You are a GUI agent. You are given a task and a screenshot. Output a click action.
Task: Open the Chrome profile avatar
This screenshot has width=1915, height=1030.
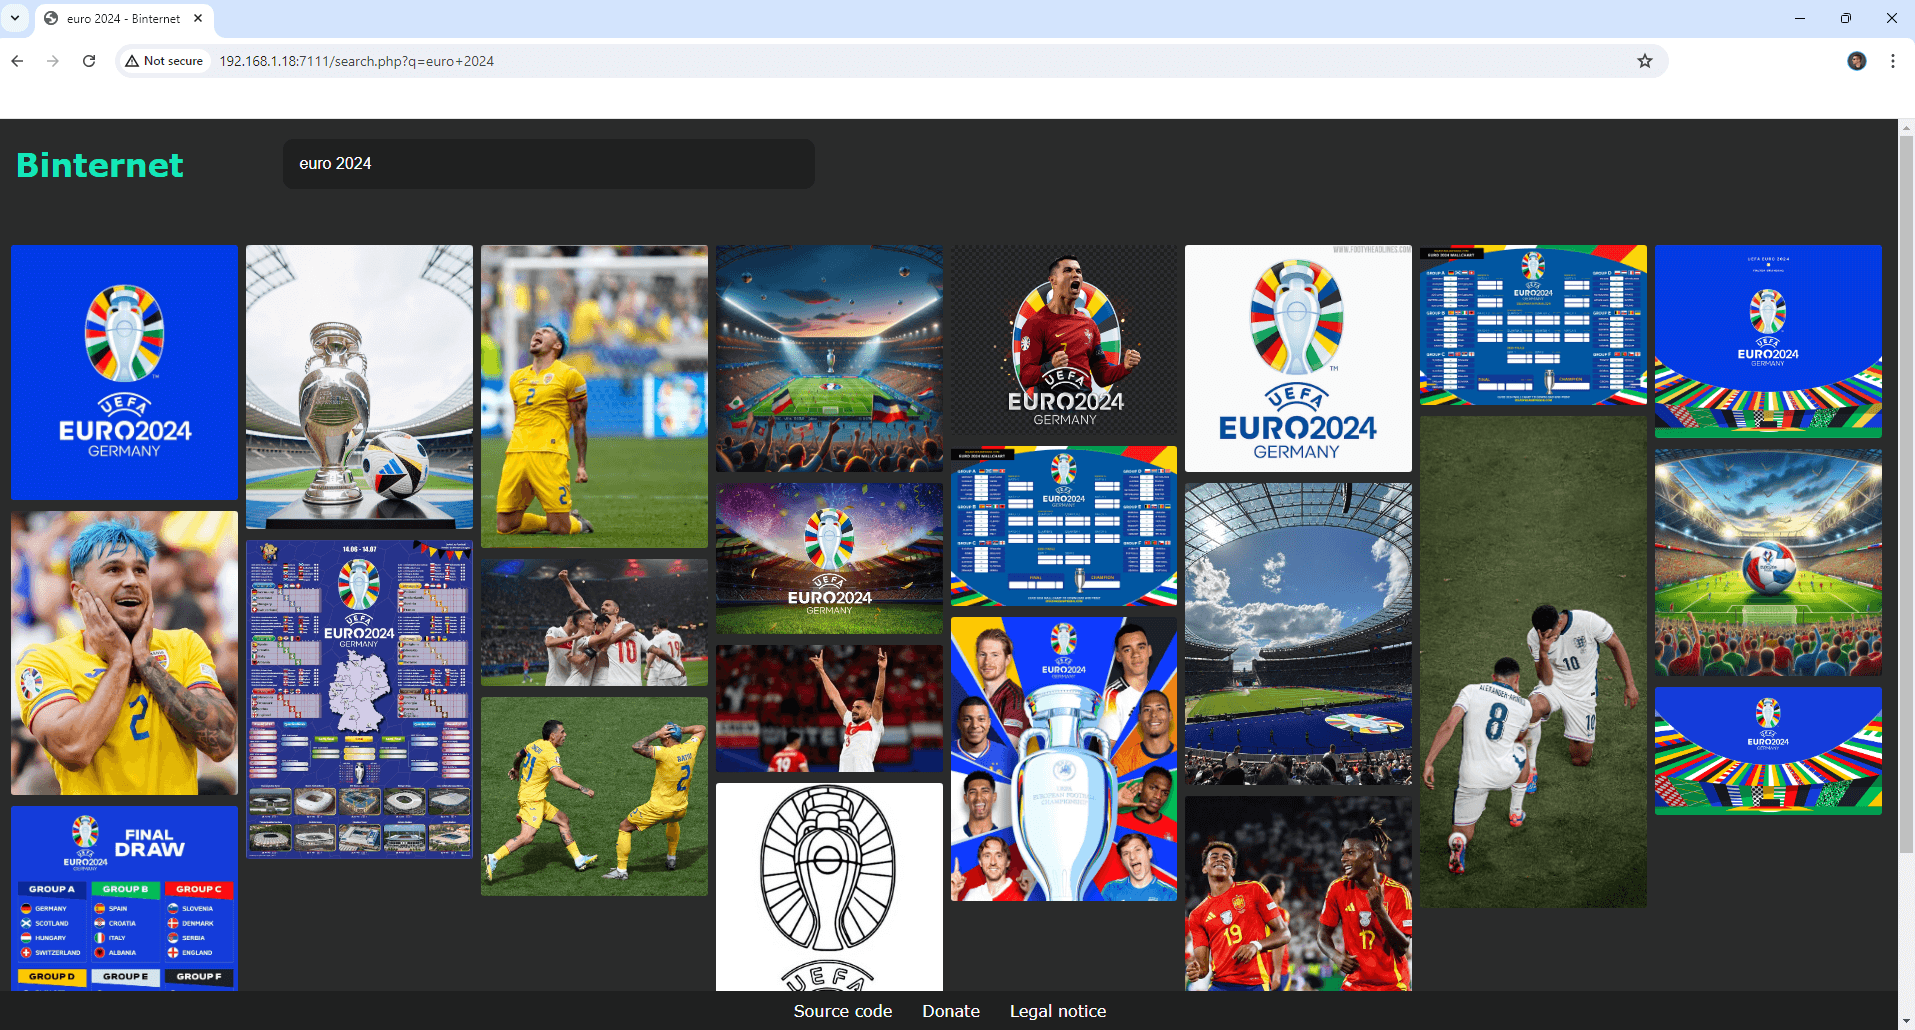pos(1857,61)
